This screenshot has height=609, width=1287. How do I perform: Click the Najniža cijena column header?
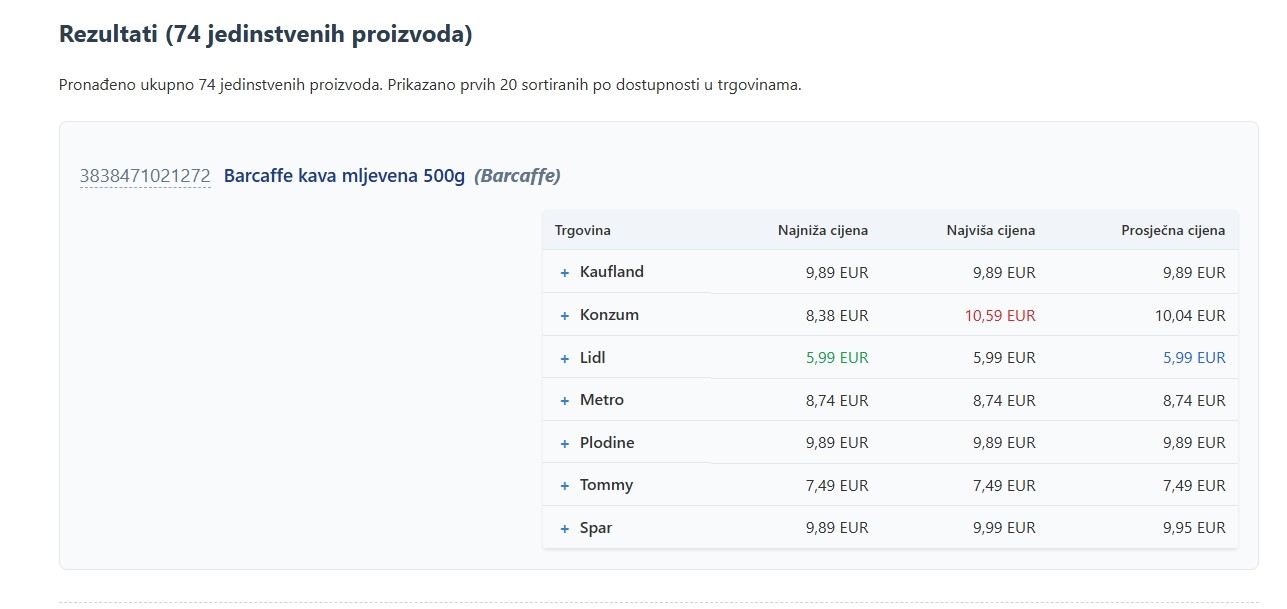(x=823, y=230)
